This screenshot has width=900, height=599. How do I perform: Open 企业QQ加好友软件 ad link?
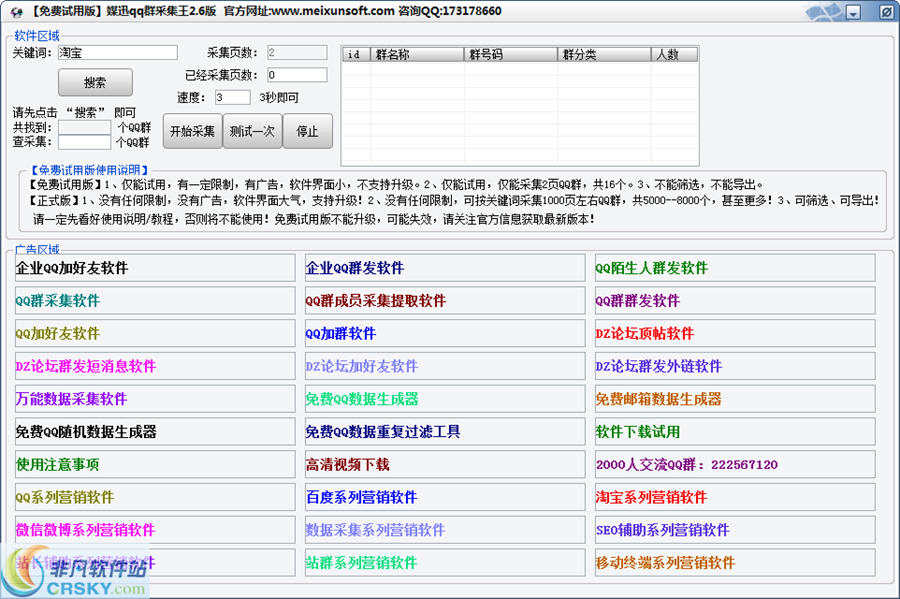[155, 268]
